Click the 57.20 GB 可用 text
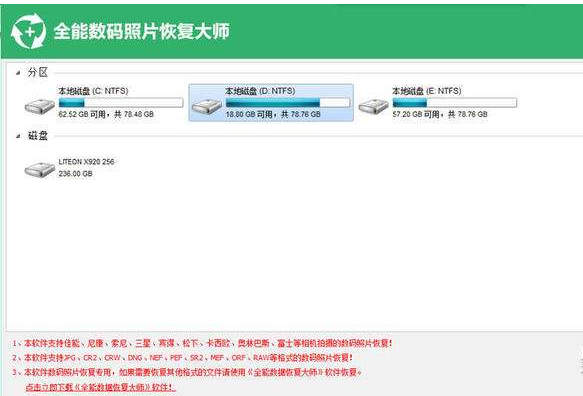This screenshot has width=583, height=396. (x=416, y=115)
